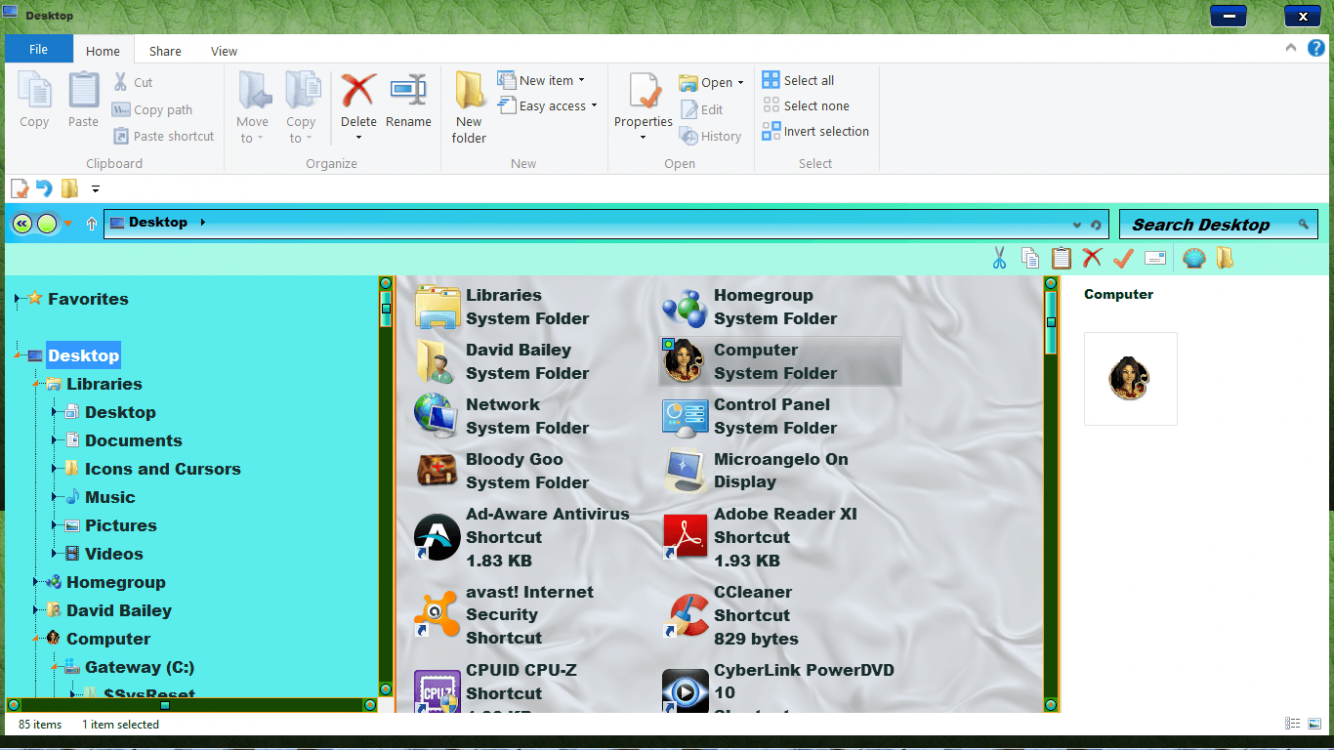
Task: Click the globe icon in command bar
Action: click(1194, 258)
